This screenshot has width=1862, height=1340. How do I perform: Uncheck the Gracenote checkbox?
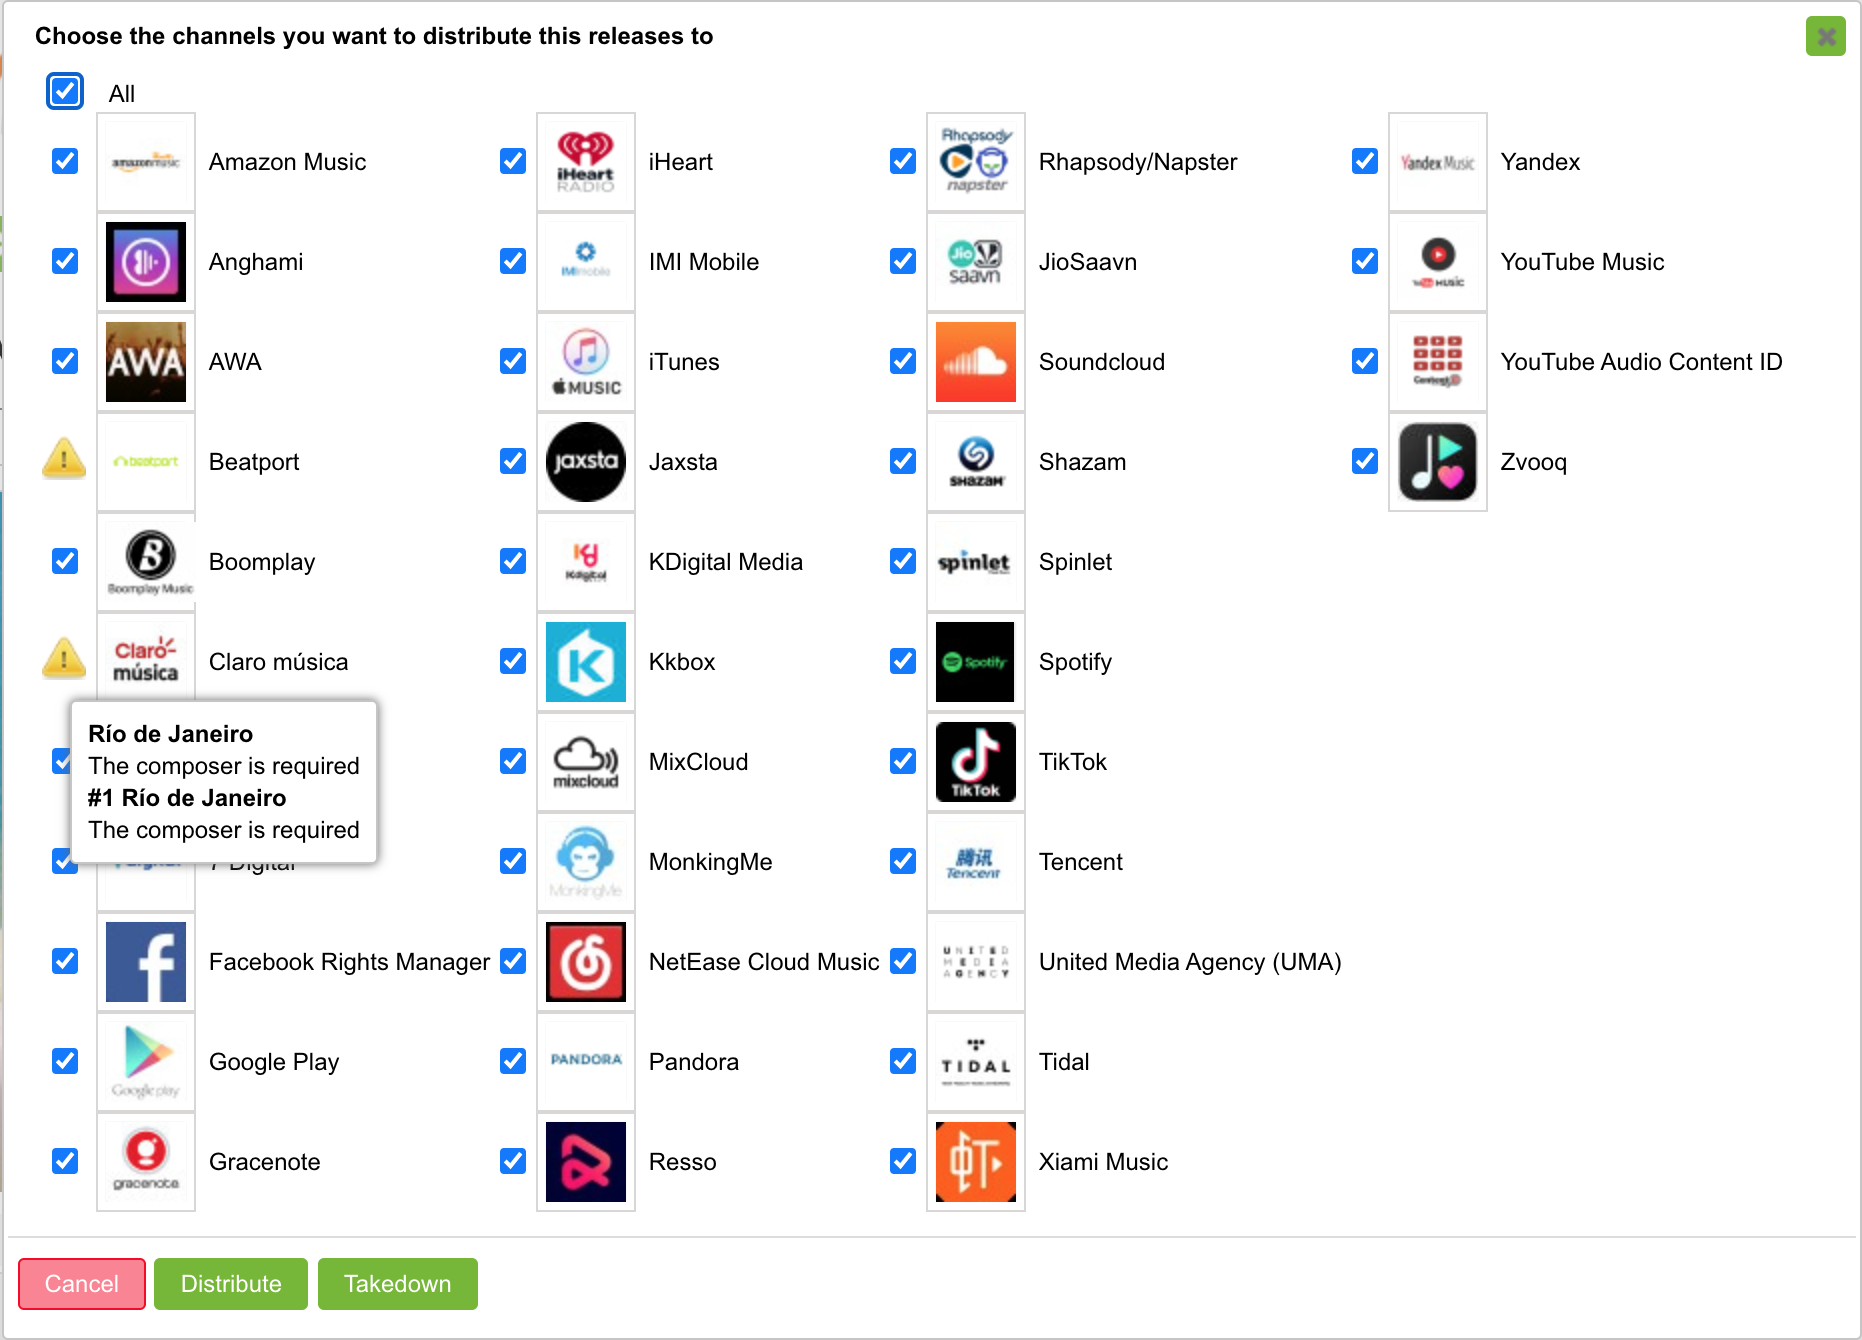65,1161
